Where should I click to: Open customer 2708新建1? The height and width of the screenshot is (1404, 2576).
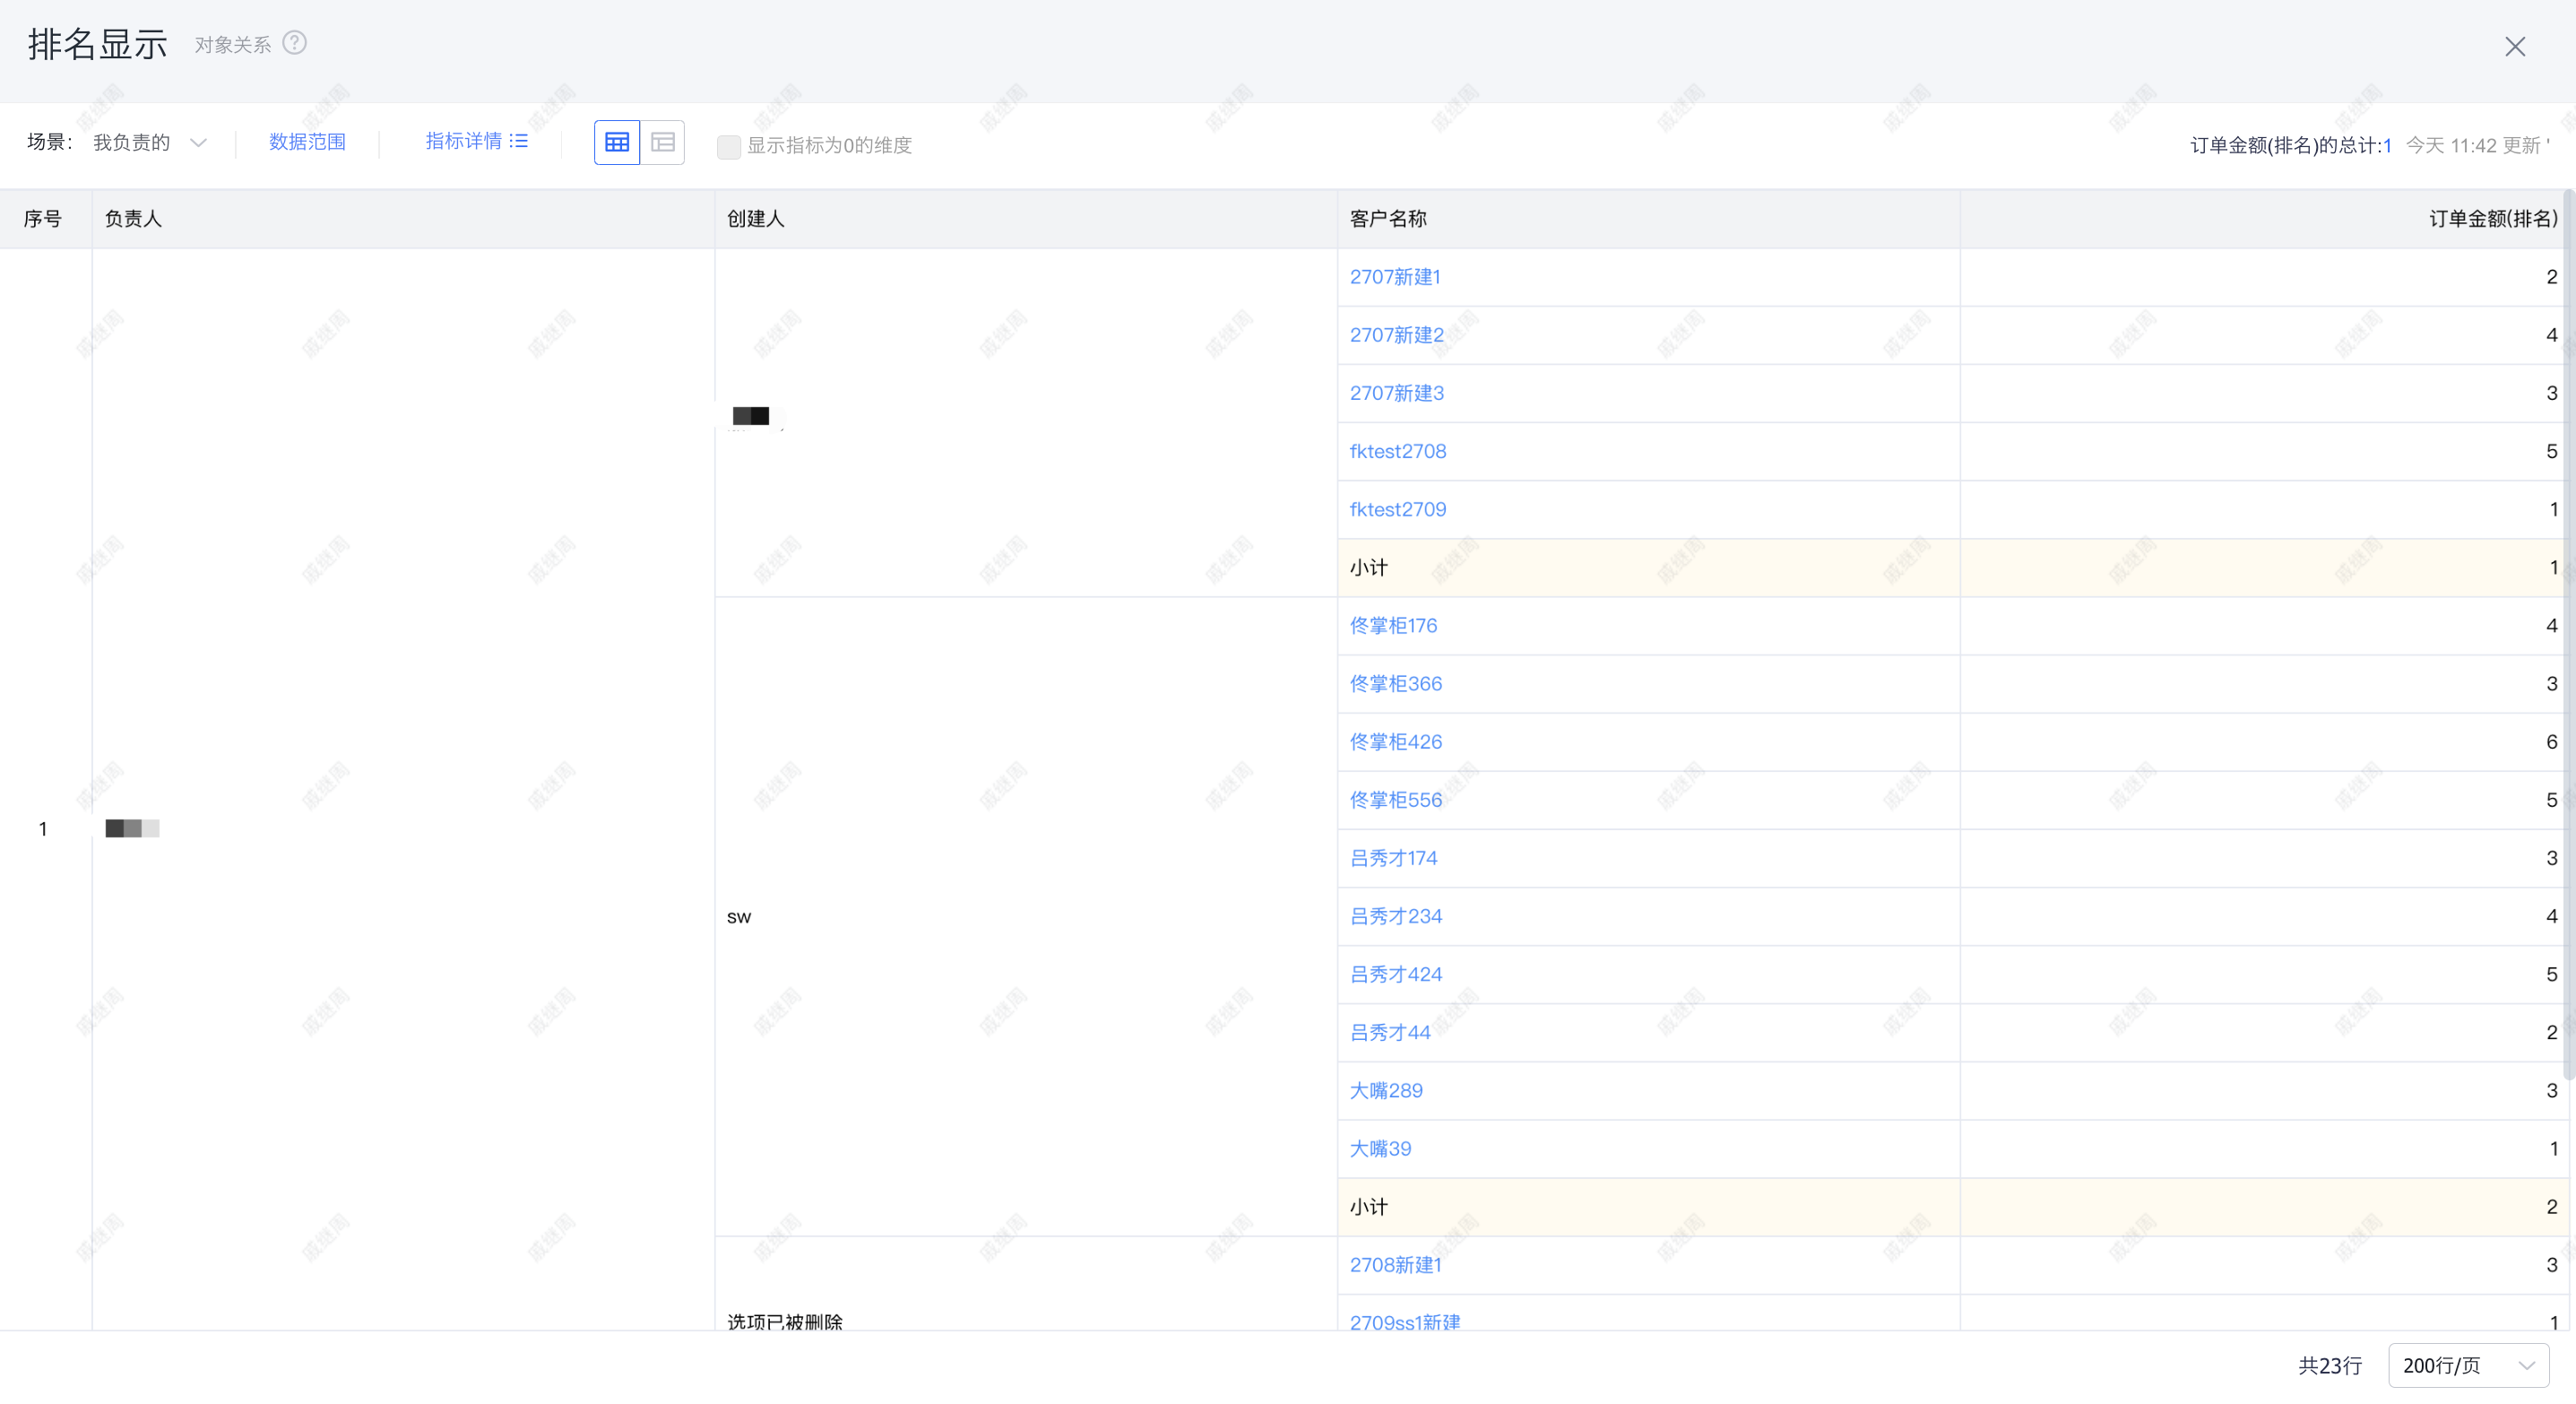point(1395,1265)
